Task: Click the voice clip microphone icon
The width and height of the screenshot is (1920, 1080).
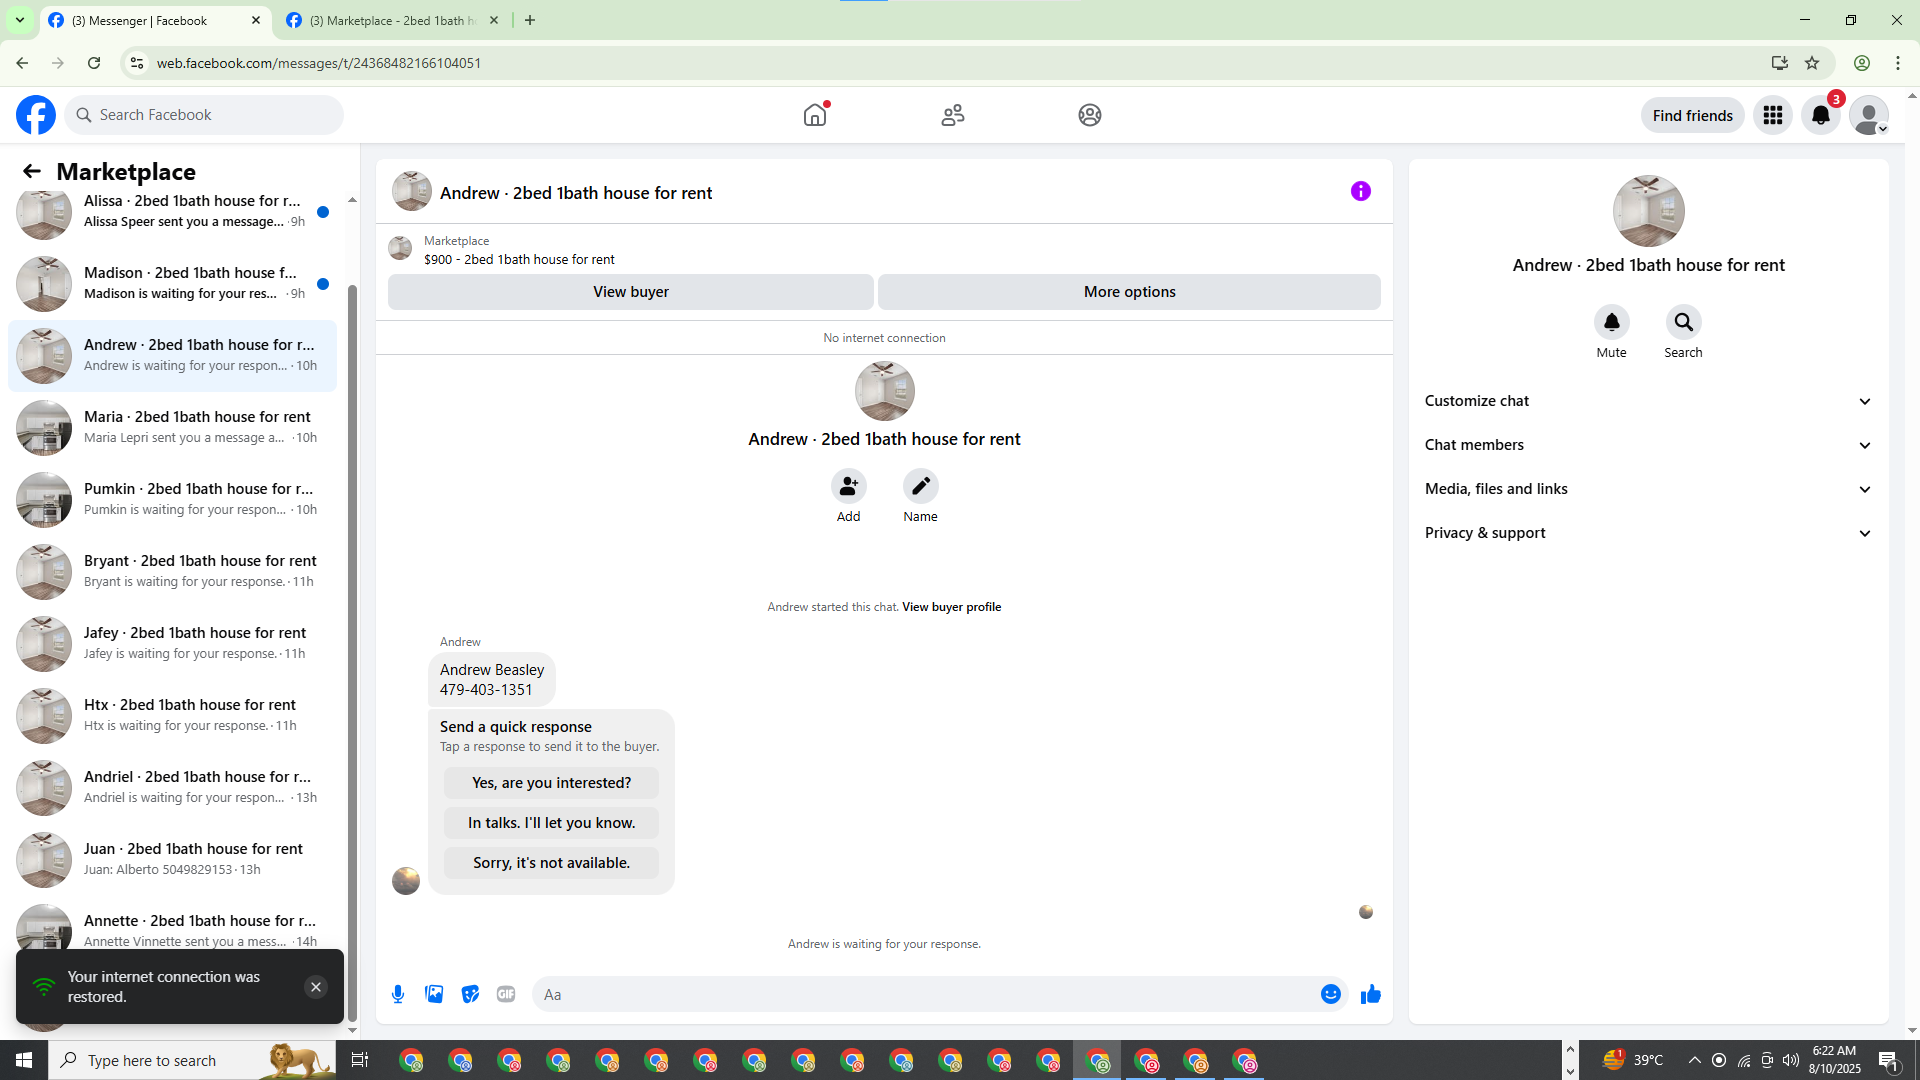Action: pos(398,994)
